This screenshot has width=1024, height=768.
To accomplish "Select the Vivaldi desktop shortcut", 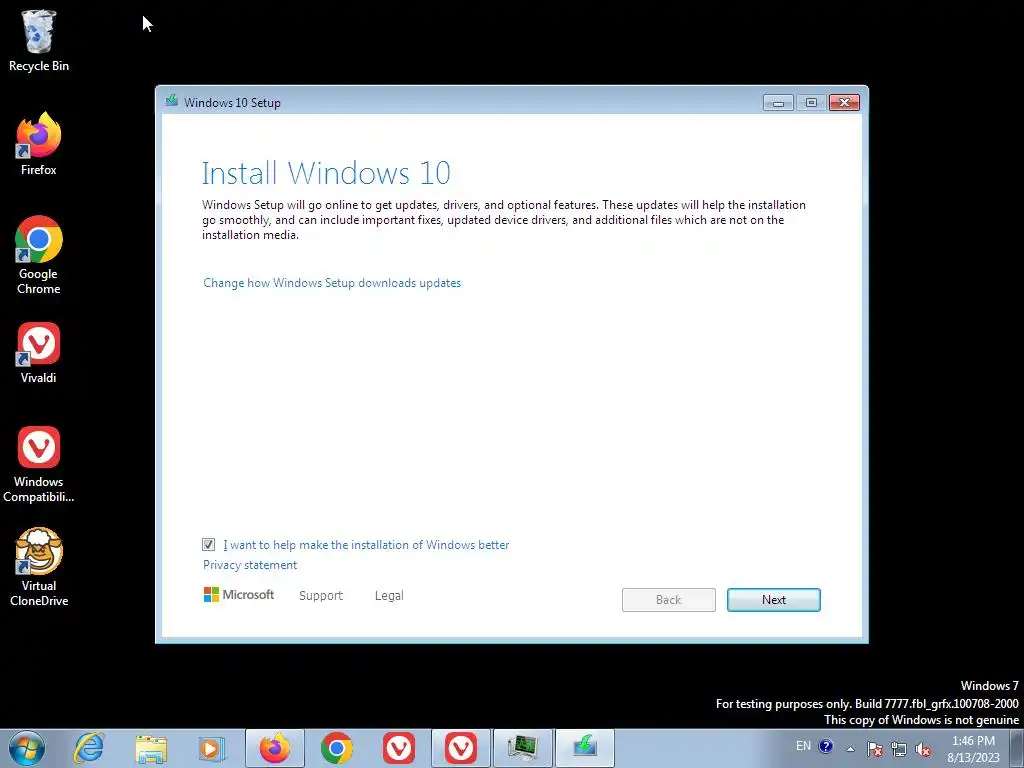I will pos(39,353).
